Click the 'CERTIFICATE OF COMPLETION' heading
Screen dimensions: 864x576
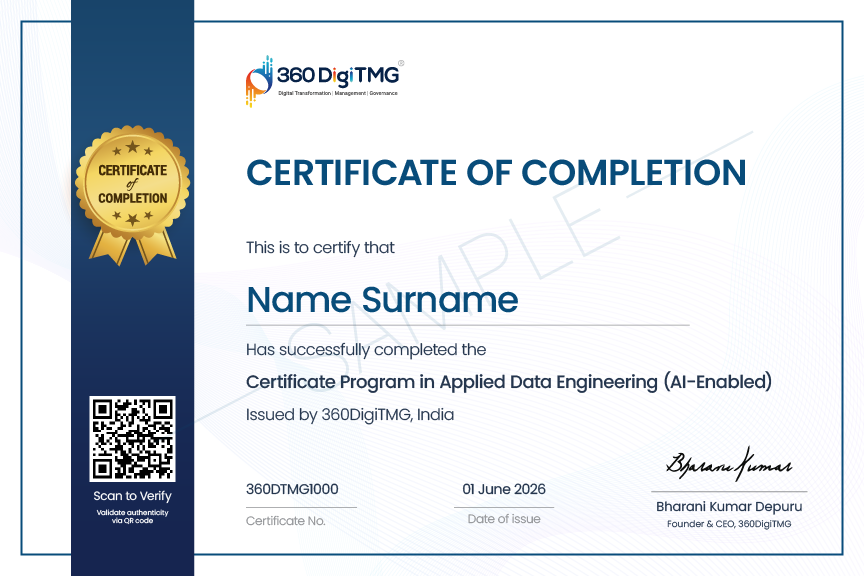[496, 173]
